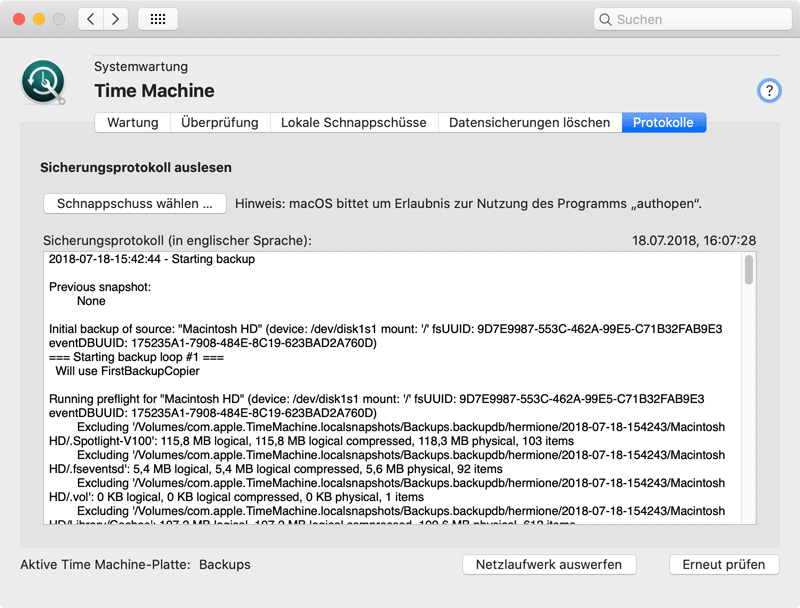Click the 'Time Machine' title text
Viewport: 800px width, 608px height.
coord(154,91)
